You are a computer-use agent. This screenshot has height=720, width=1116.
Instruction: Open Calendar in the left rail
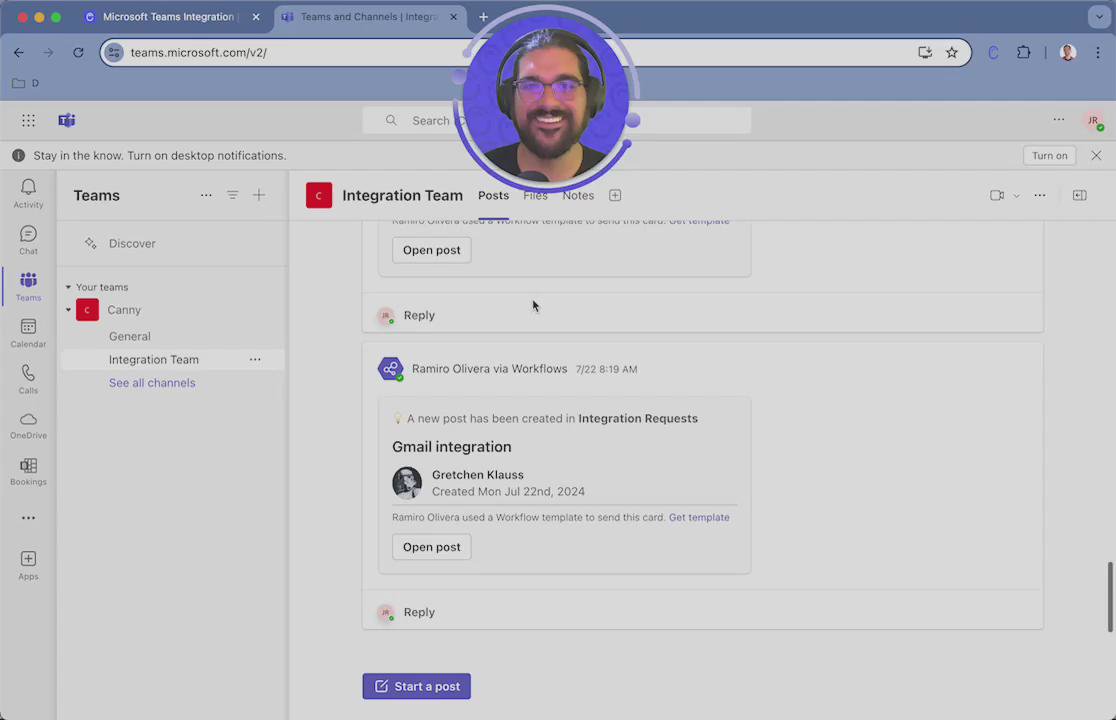tap(28, 332)
